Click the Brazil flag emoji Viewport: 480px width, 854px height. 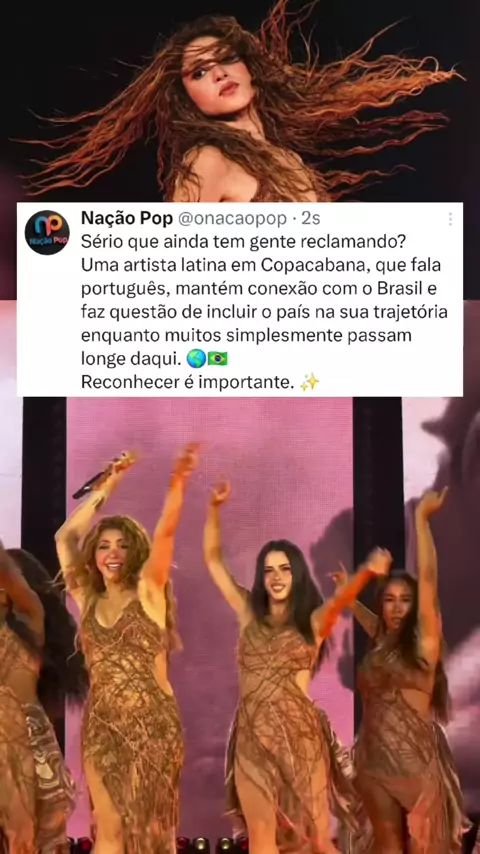click(217, 358)
